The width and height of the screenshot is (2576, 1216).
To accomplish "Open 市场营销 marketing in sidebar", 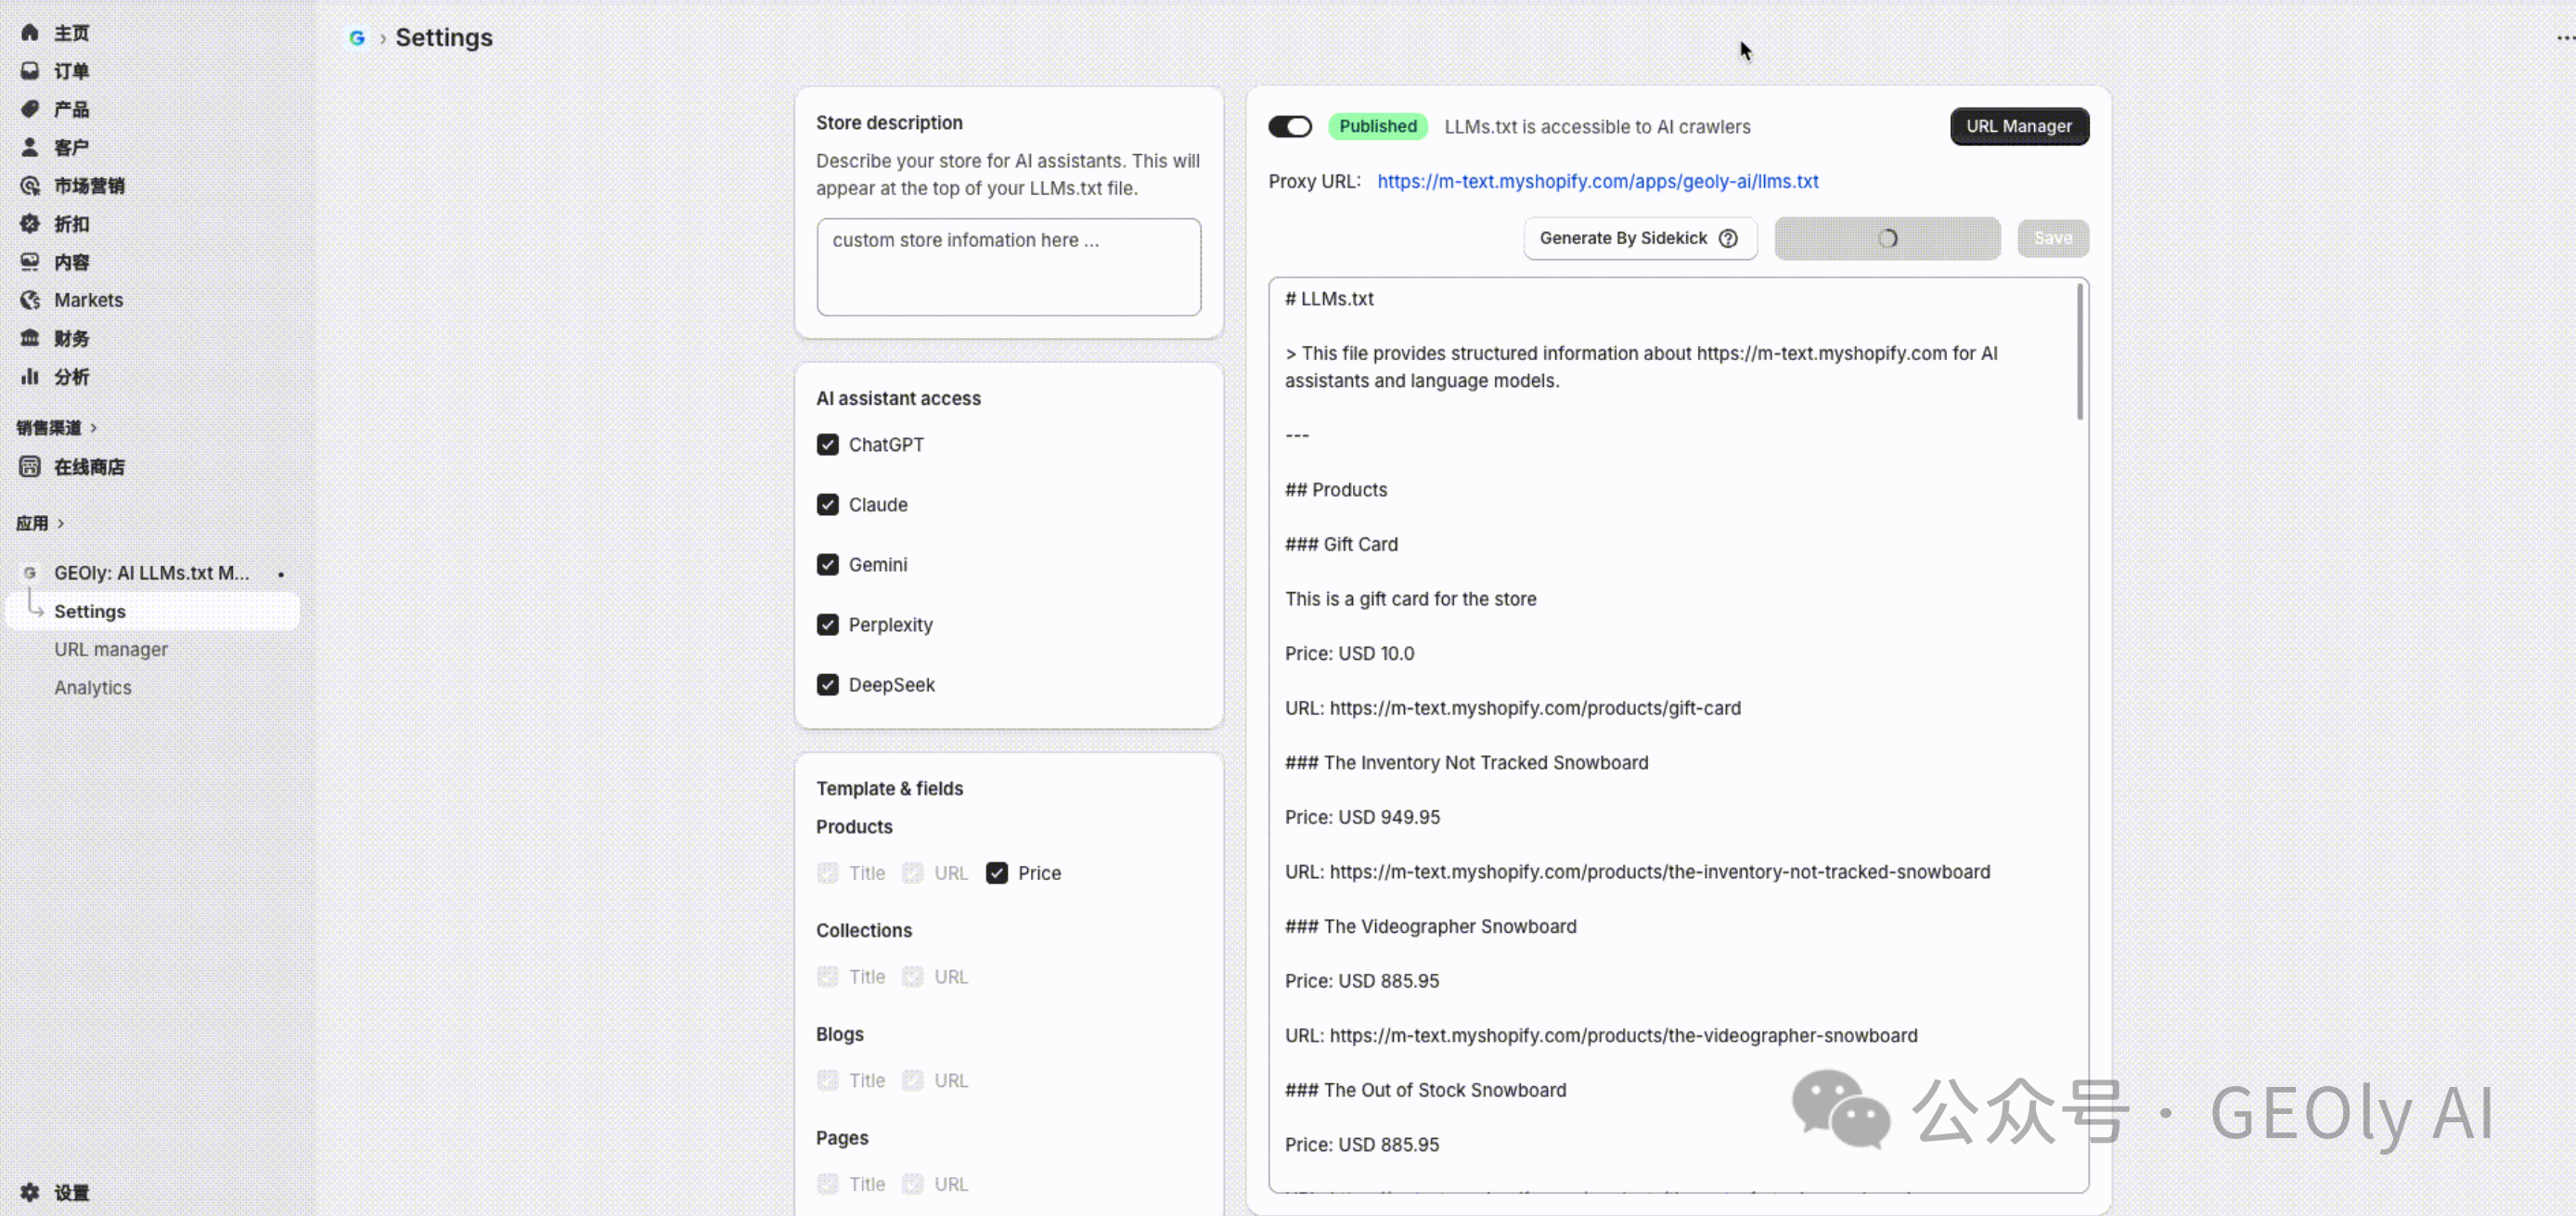I will coord(89,186).
